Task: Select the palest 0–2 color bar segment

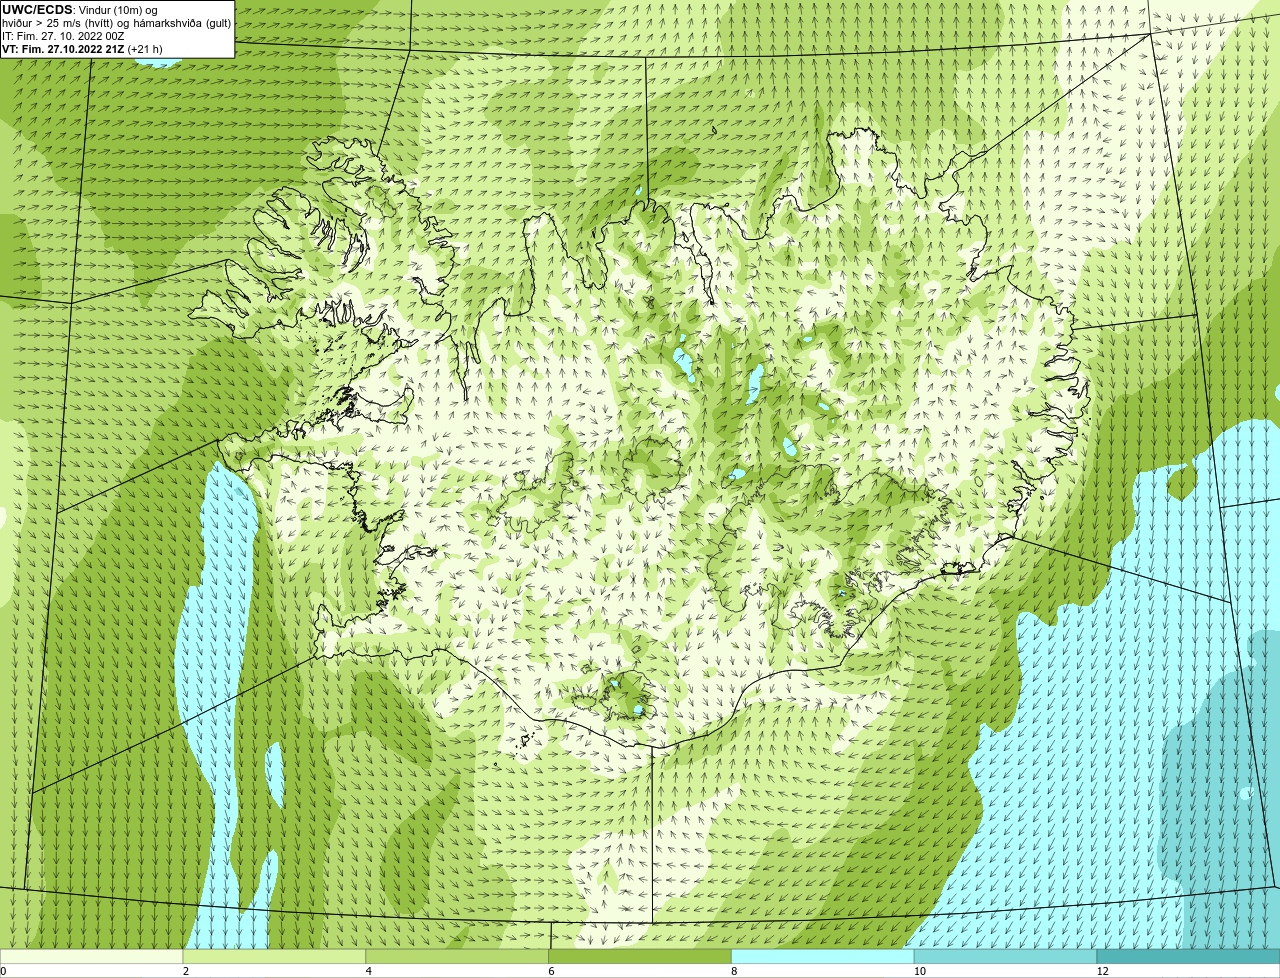Action: [92, 957]
